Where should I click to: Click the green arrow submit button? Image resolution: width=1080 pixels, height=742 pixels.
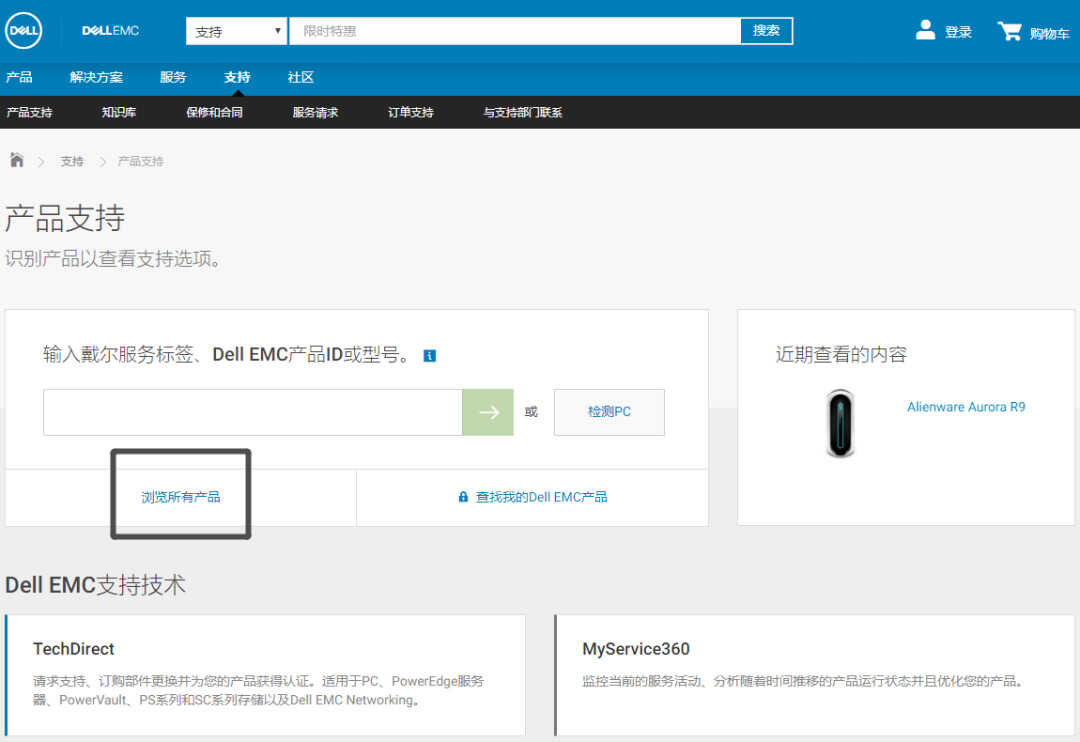point(488,412)
